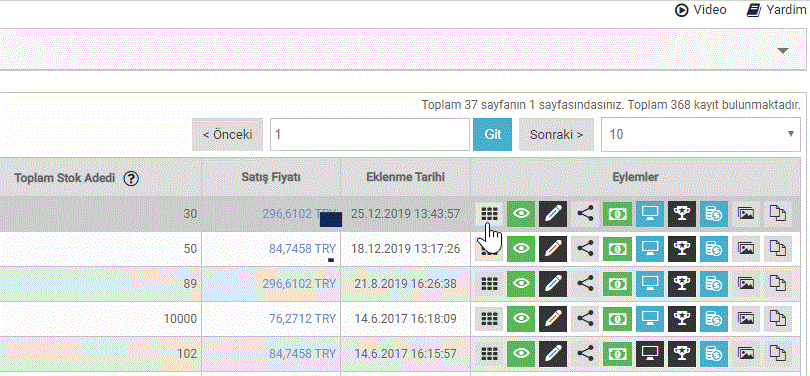Share the product priced 76,2712 TRY
Screen dimensions: 810x376
[585, 319]
